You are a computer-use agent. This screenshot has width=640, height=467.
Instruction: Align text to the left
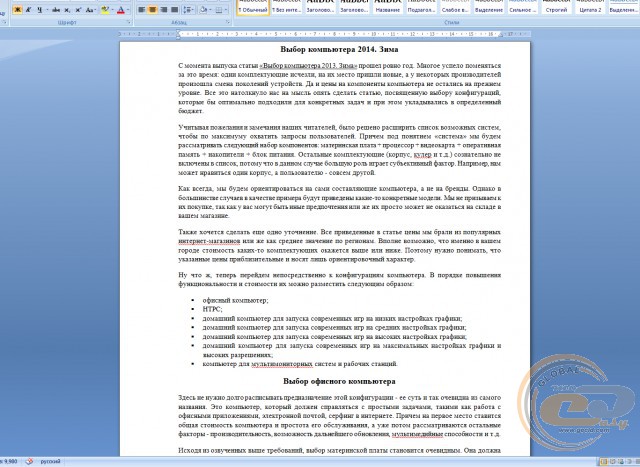[x=142, y=9]
